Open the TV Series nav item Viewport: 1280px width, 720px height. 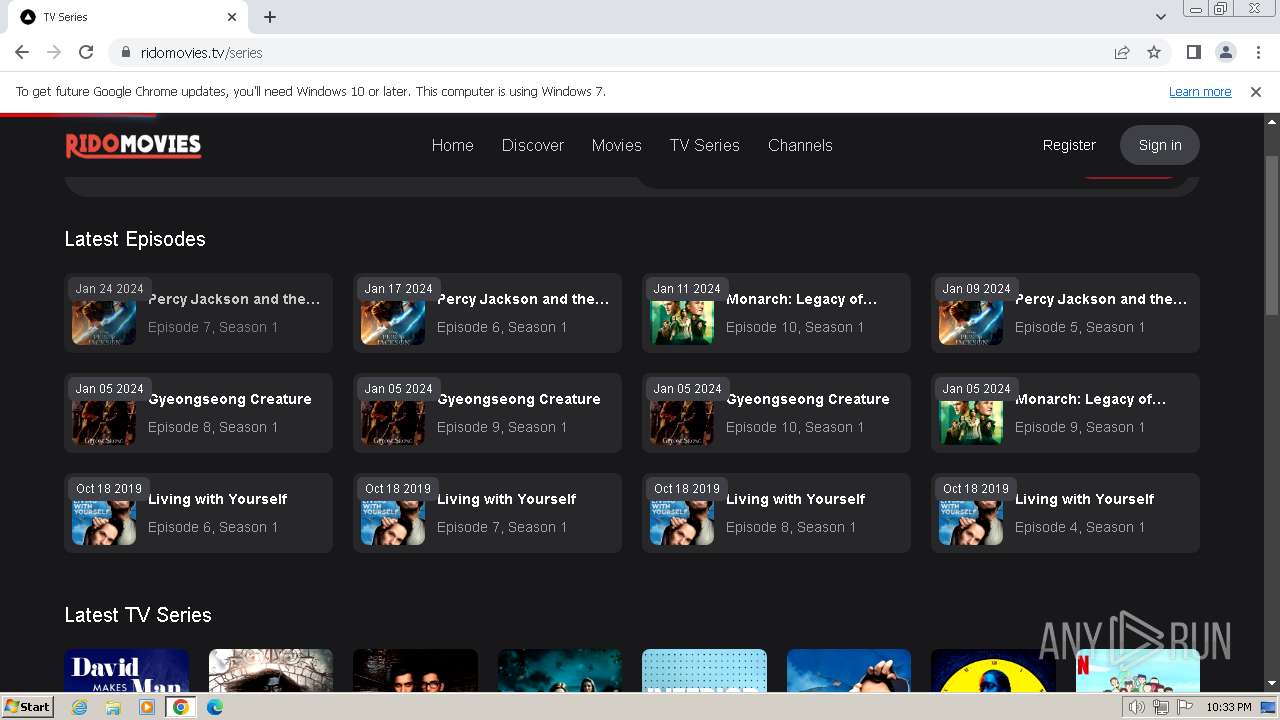pyautogui.click(x=705, y=145)
